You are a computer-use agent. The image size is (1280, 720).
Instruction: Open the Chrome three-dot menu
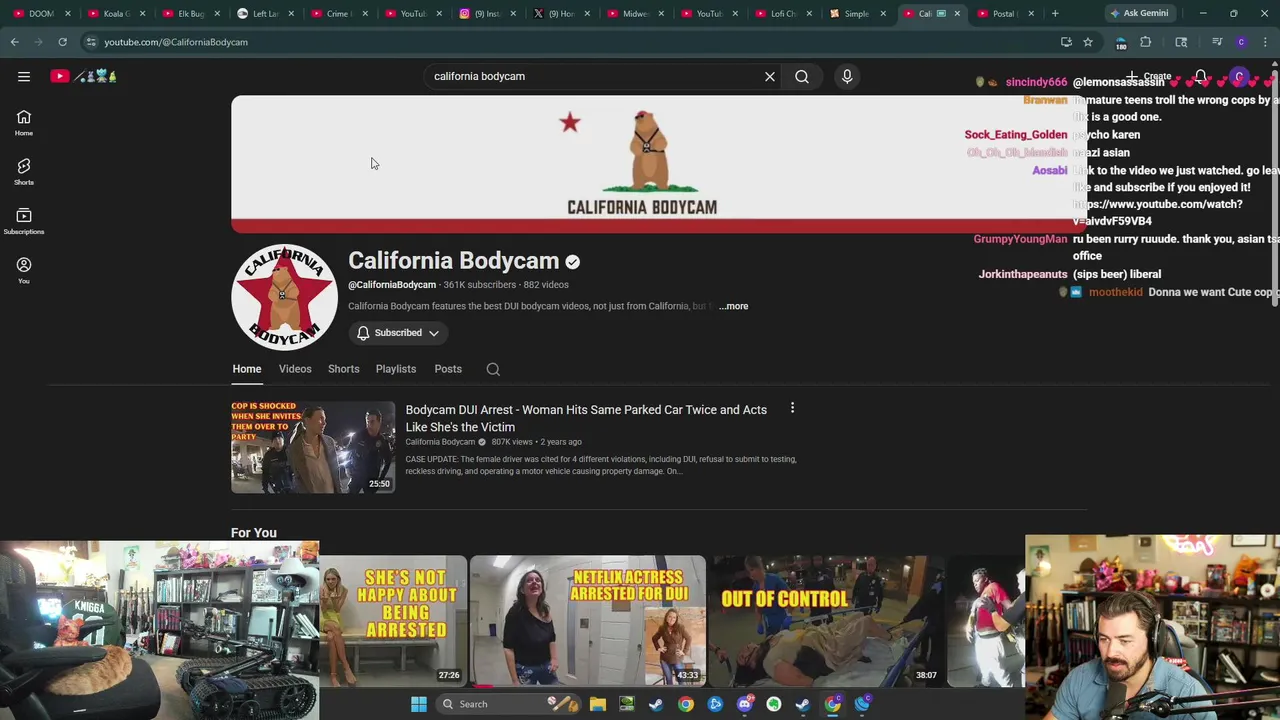pos(1265,42)
